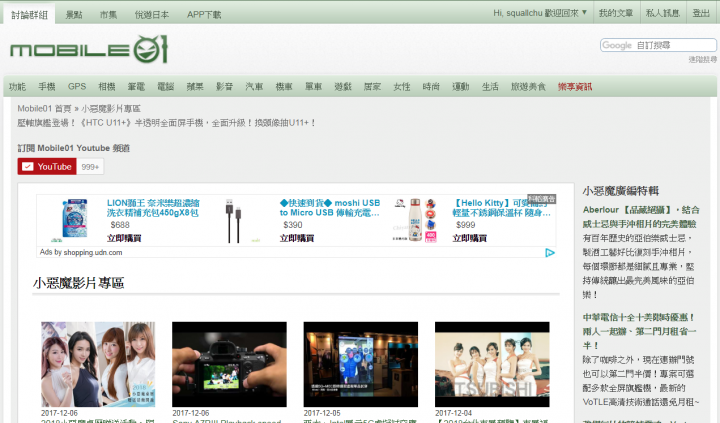Open the 女性 category menu
720x423 pixels.
[402, 86]
